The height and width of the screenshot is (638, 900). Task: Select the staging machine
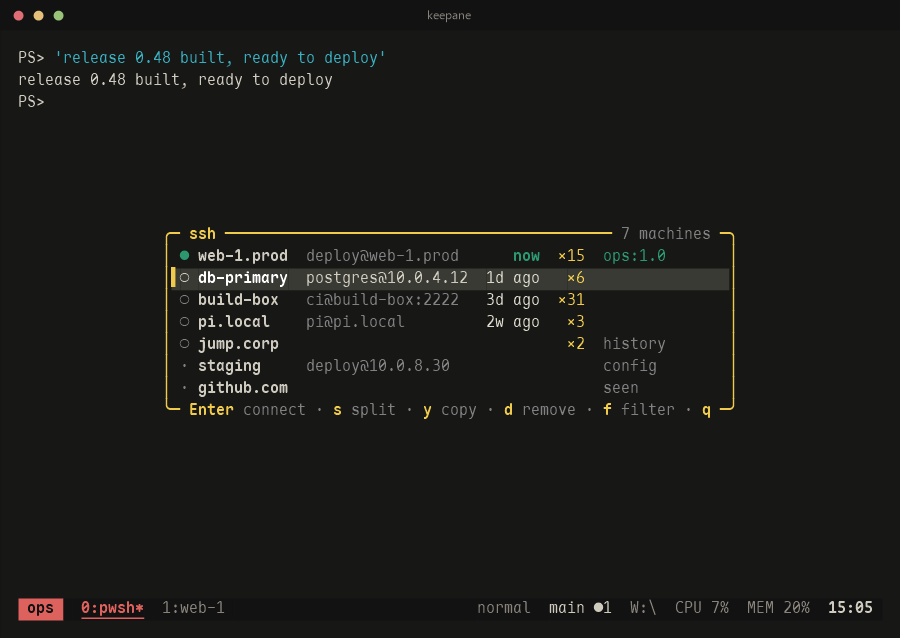tap(450, 366)
